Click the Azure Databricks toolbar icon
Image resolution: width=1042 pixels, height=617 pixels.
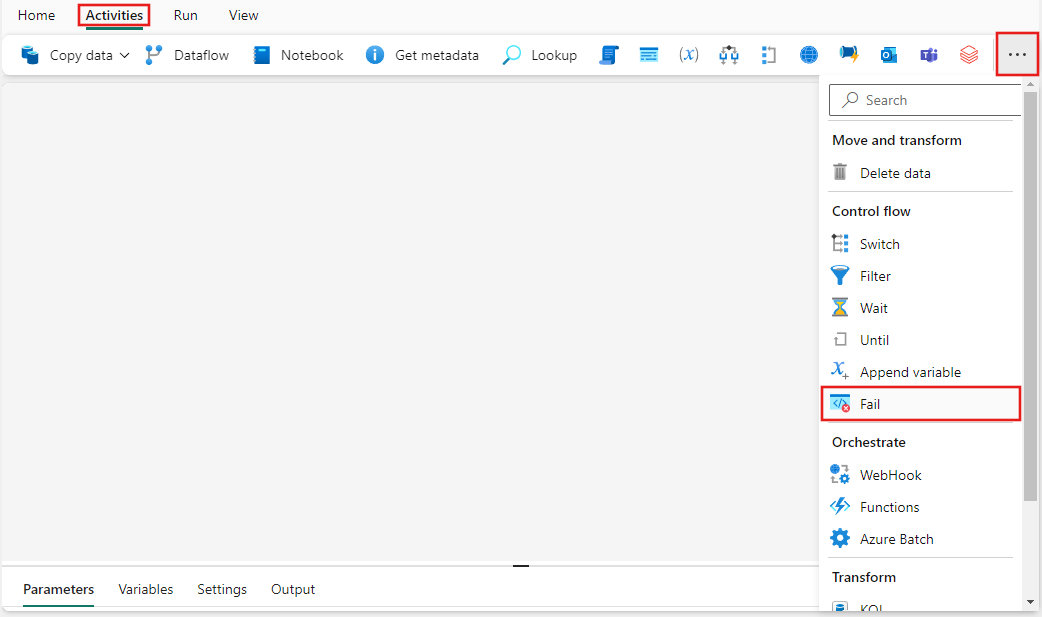tap(968, 55)
